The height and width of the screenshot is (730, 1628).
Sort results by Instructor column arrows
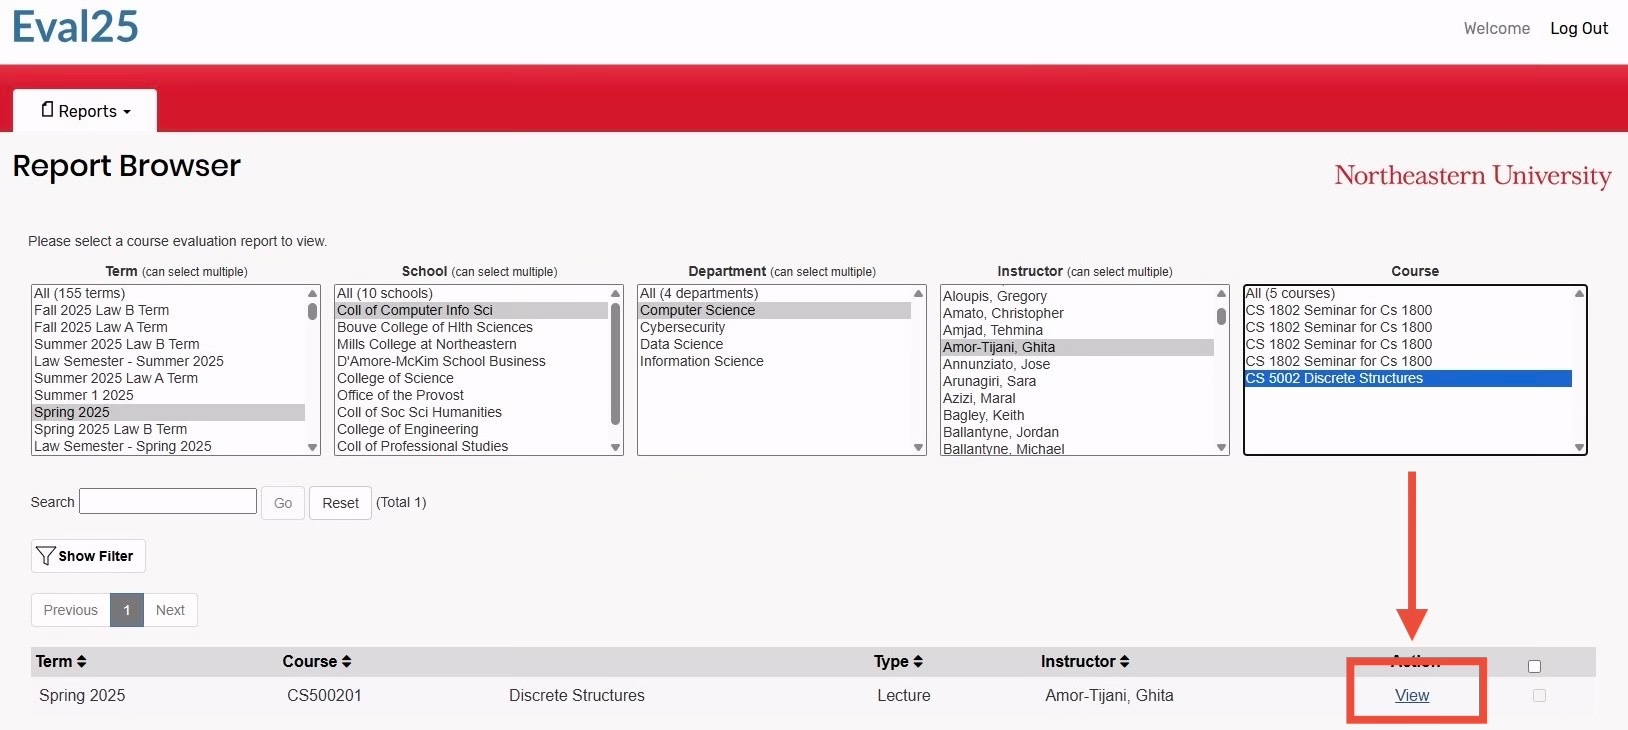[1124, 661]
